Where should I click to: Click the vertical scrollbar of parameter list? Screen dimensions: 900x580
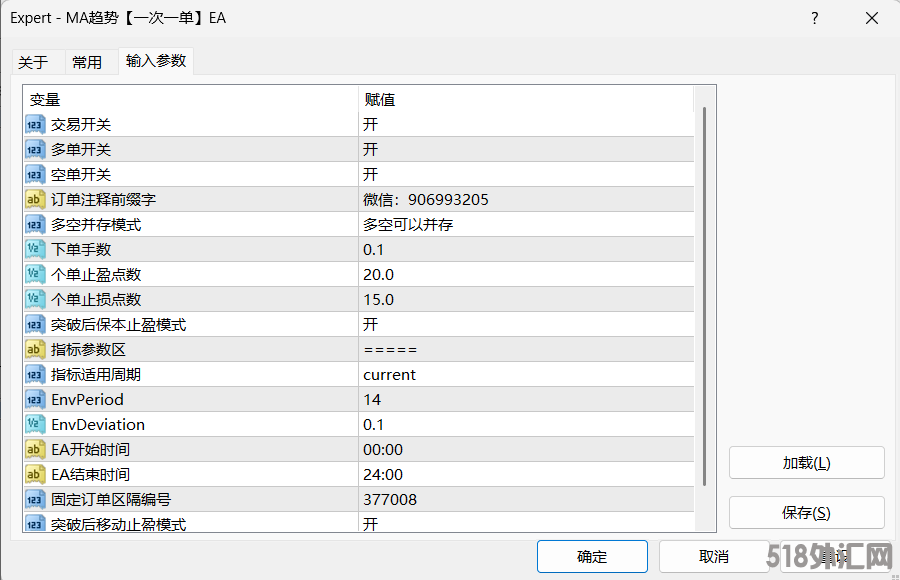tap(705, 300)
